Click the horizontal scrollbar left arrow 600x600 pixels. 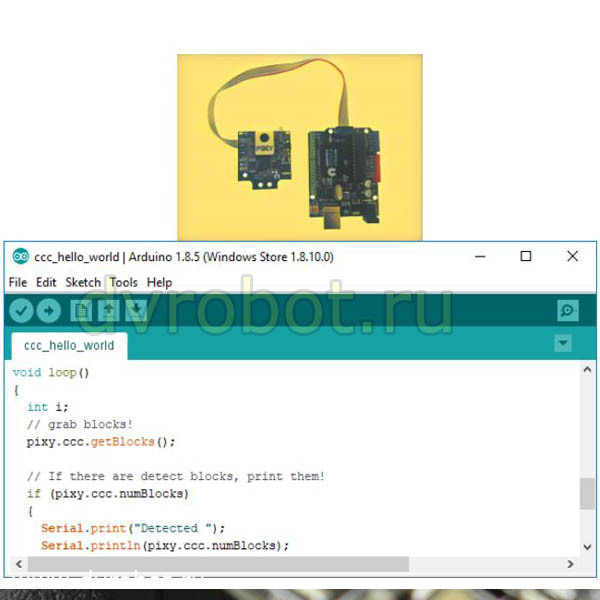click(19, 564)
